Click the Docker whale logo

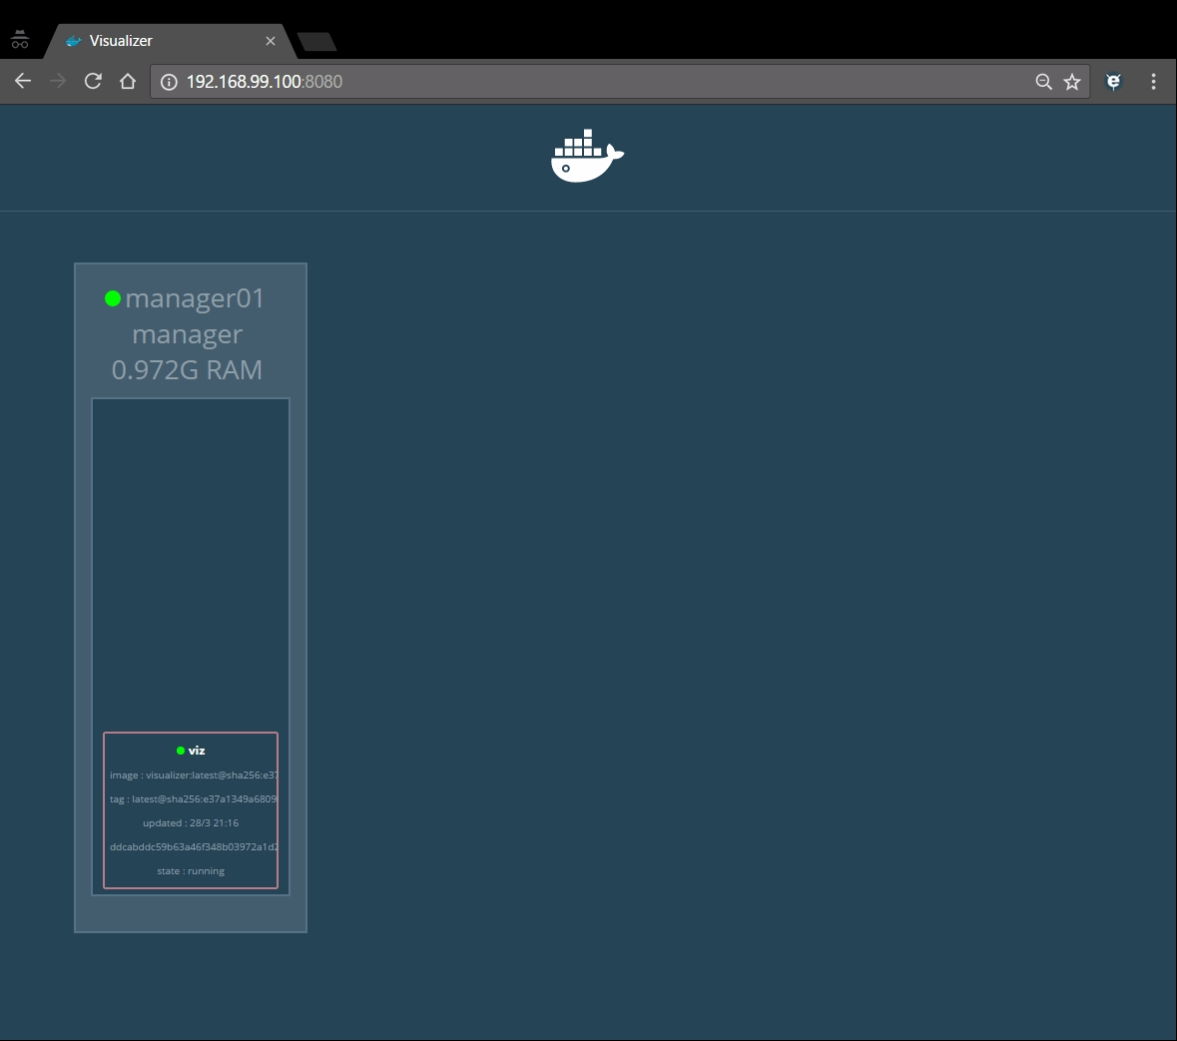coord(587,156)
